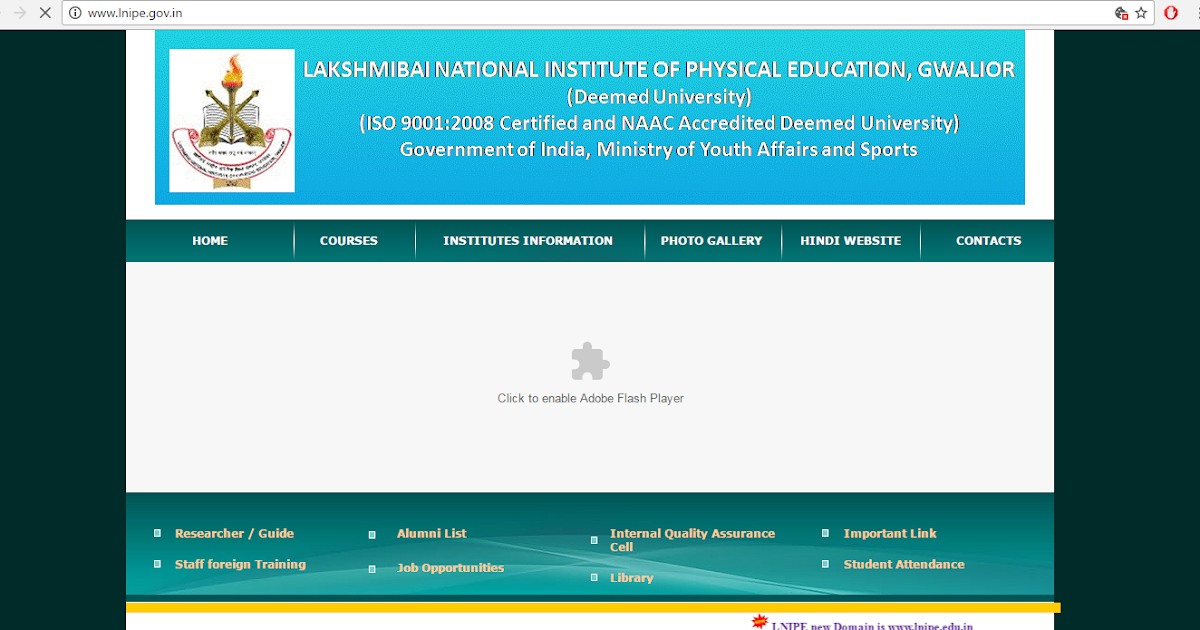Open INSTITUTES INFORMATION
Image resolution: width=1200 pixels, height=630 pixels.
528,240
